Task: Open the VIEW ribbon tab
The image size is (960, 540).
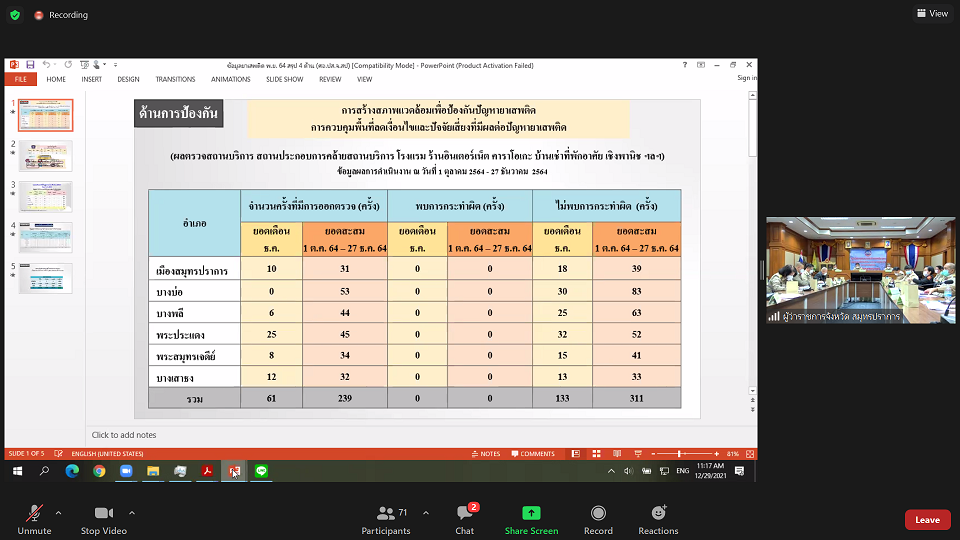Action: (x=364, y=80)
